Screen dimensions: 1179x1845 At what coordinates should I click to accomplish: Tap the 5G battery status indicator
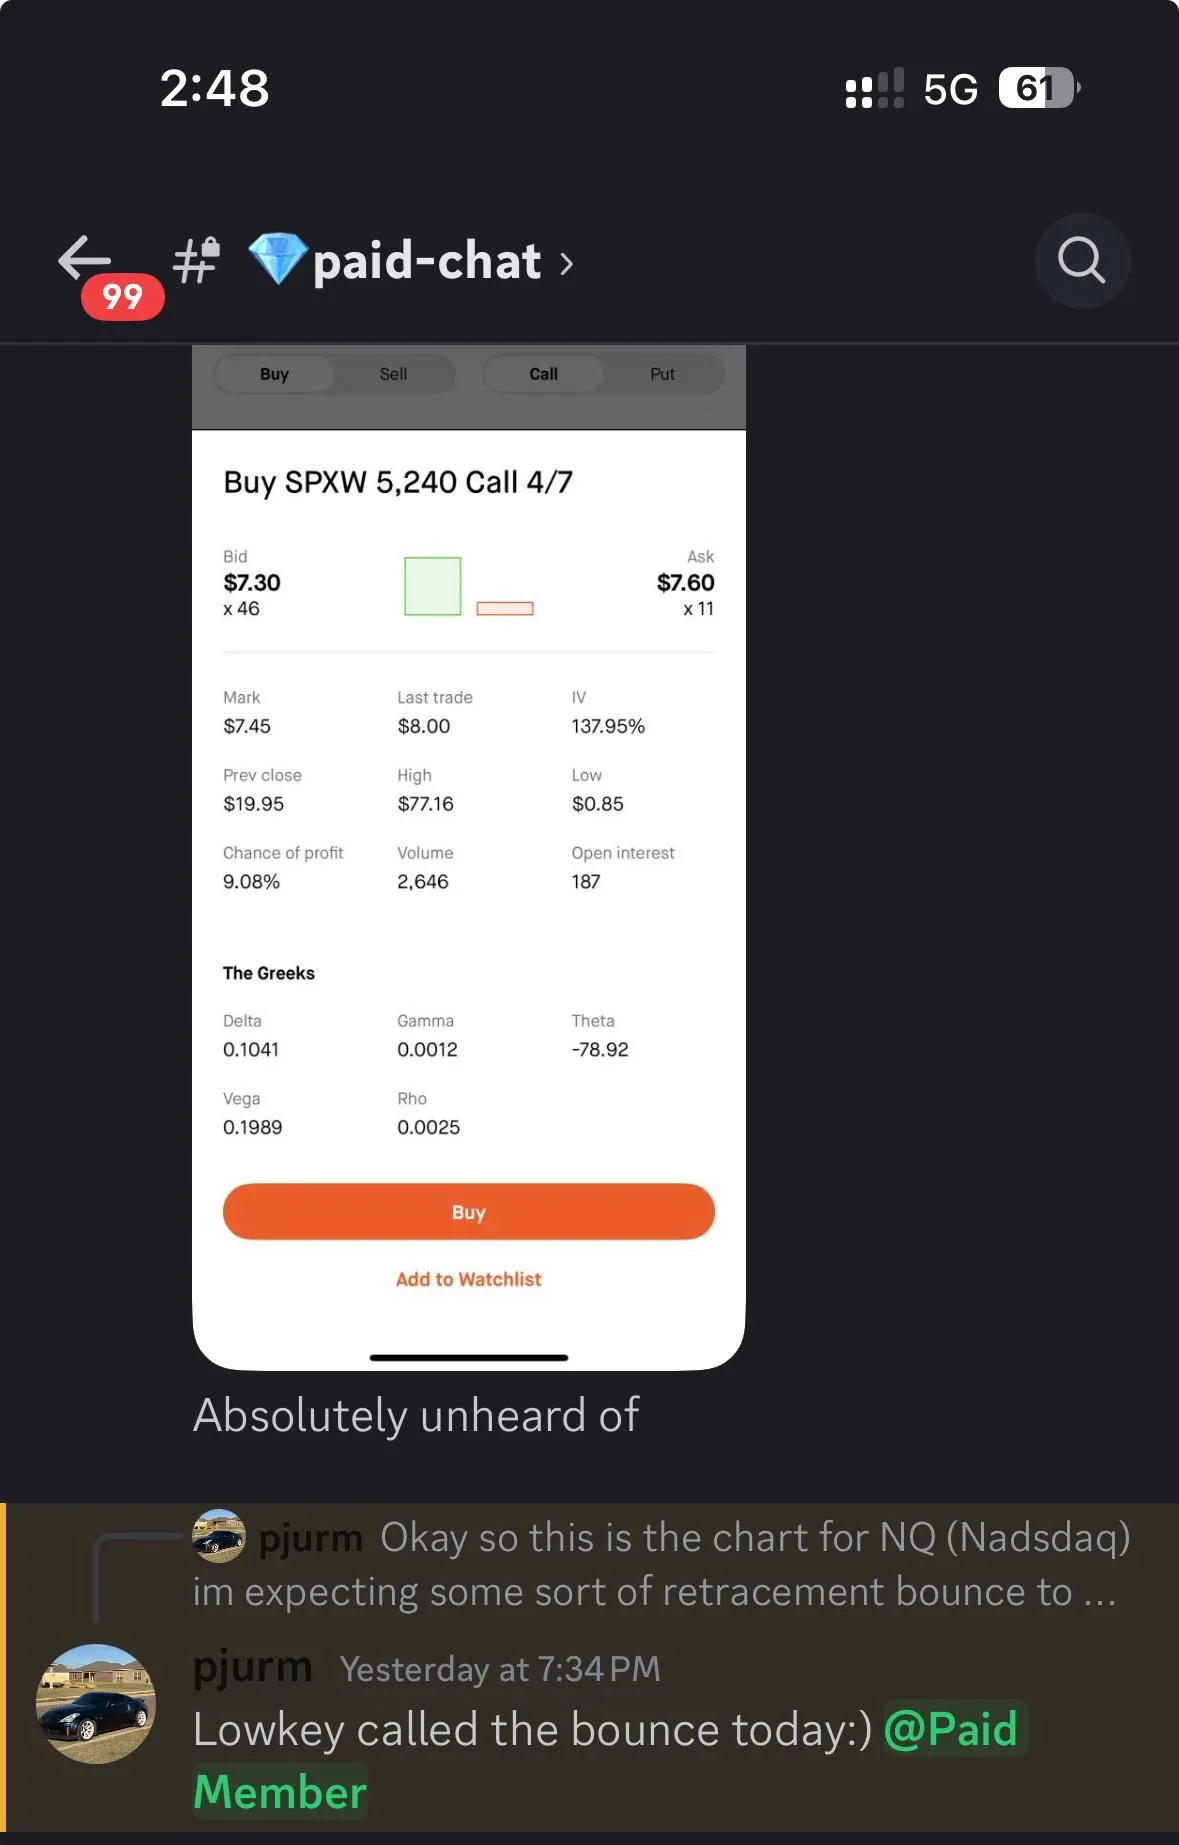tap(1040, 88)
